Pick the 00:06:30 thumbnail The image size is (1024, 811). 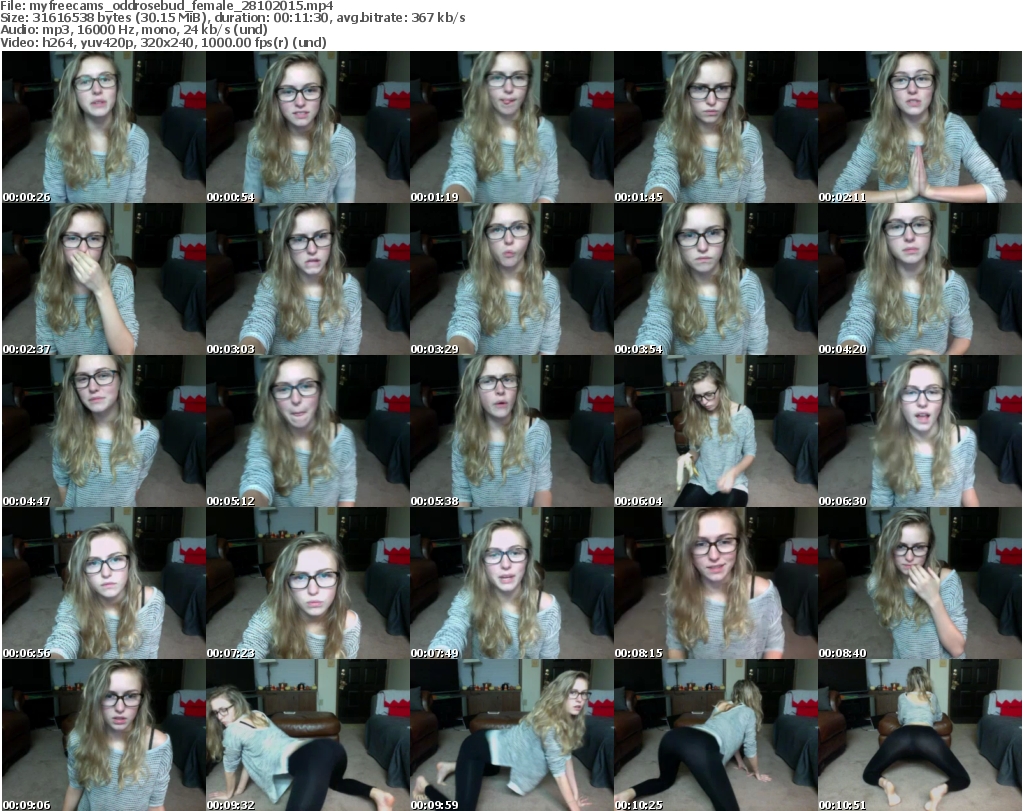[x=920, y=432]
